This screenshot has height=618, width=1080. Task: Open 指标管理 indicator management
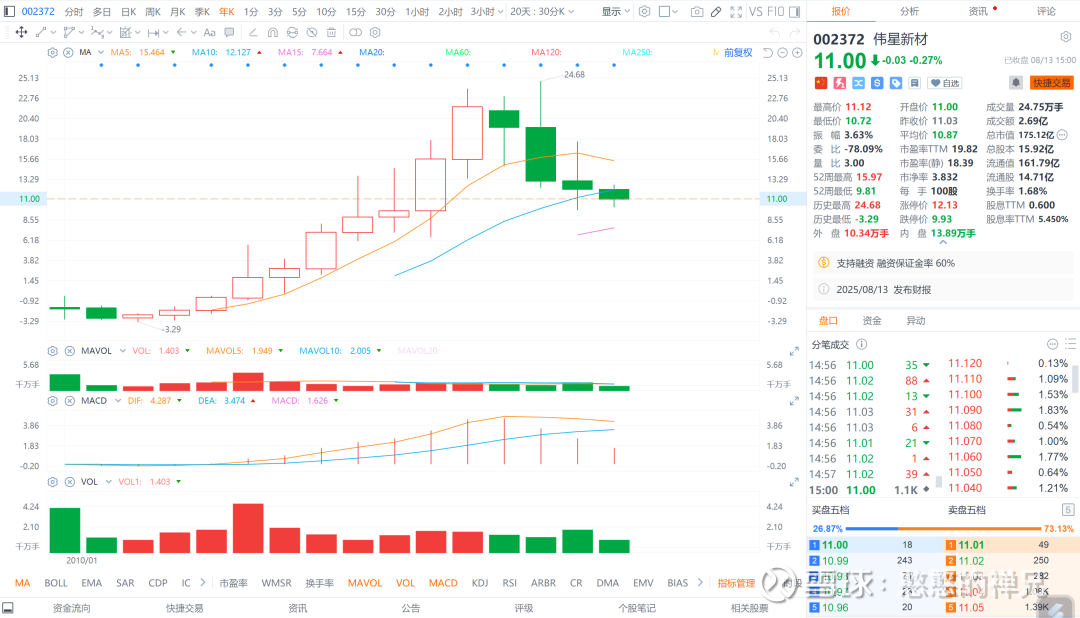[x=736, y=583]
